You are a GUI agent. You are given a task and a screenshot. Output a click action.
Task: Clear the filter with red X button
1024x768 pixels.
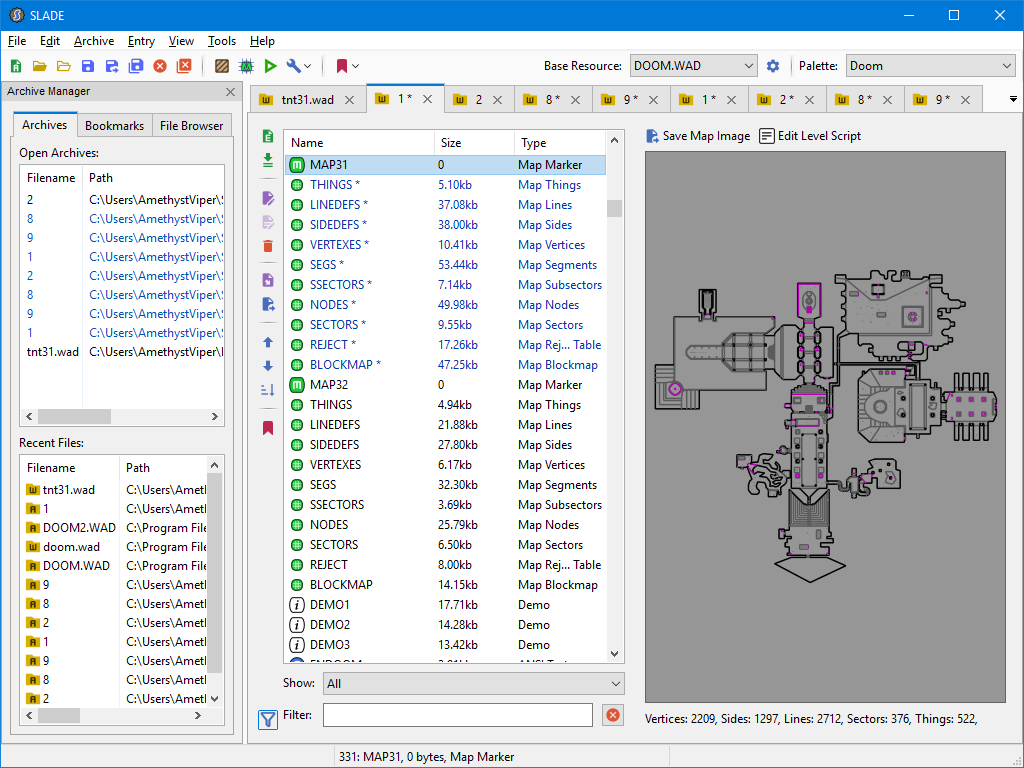coord(613,715)
